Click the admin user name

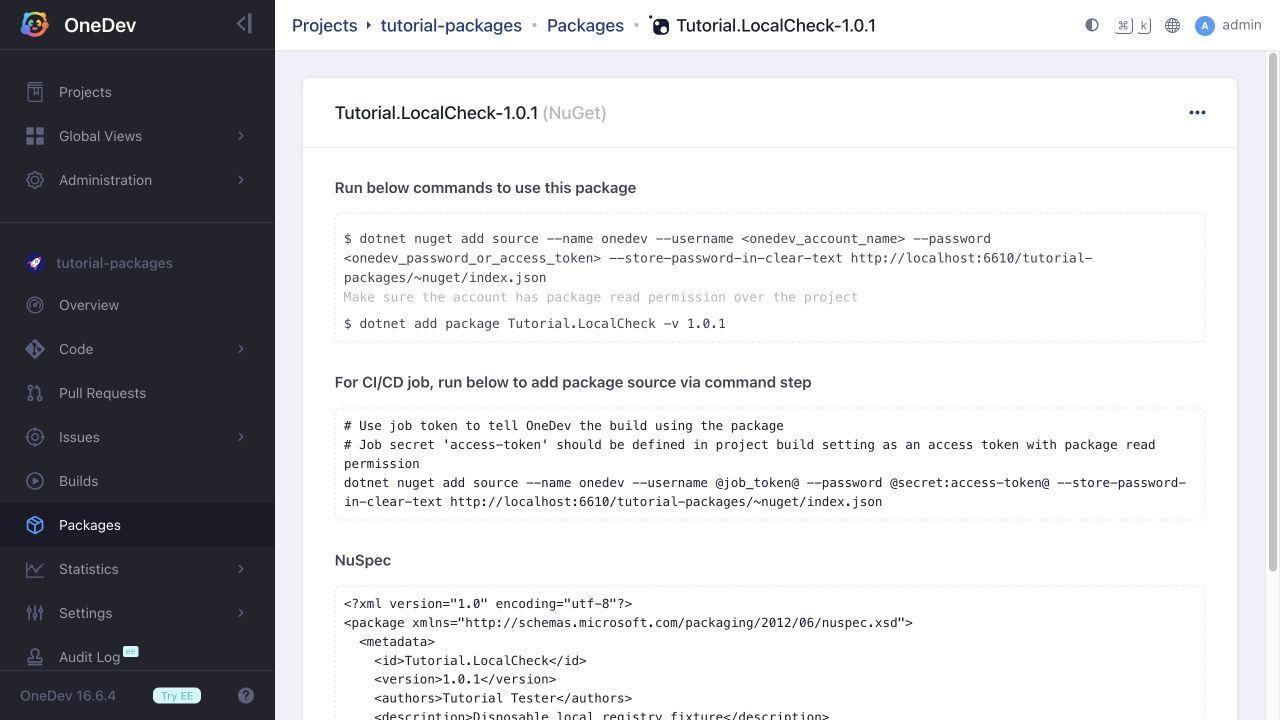tap(1242, 25)
